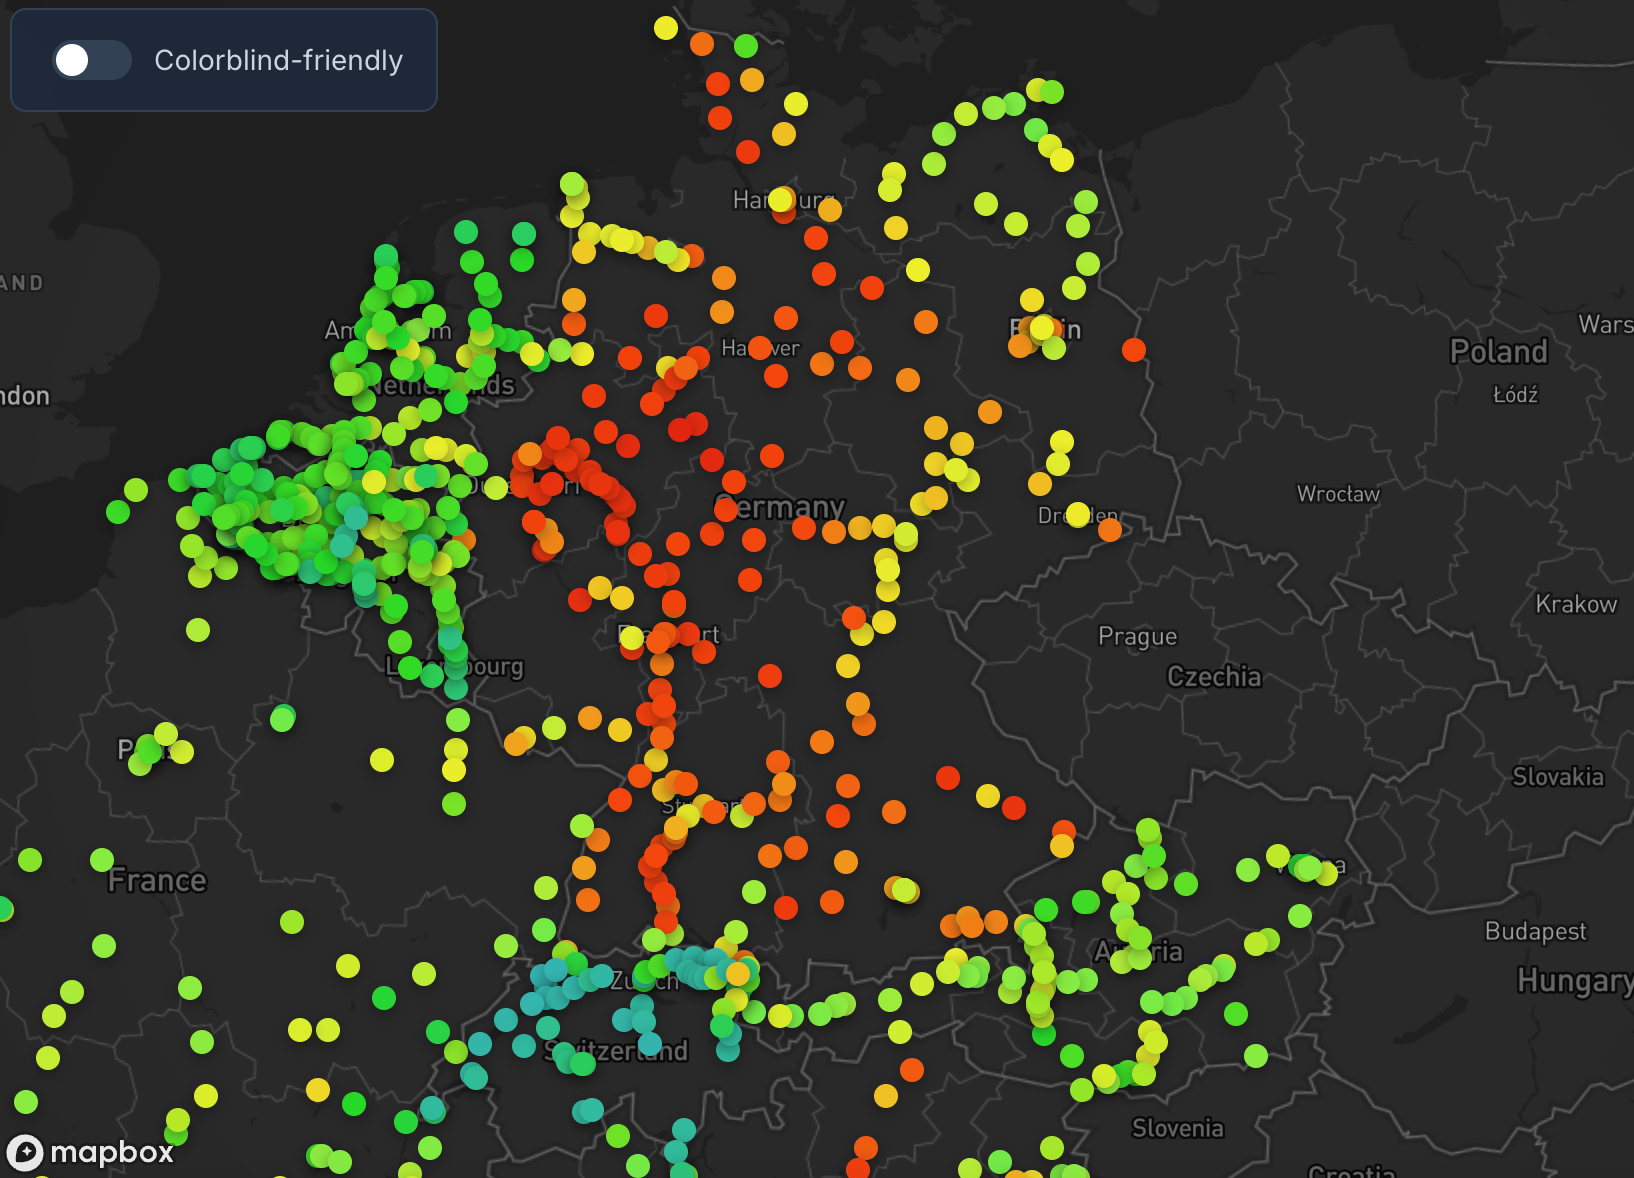Click the France country label

click(x=157, y=880)
